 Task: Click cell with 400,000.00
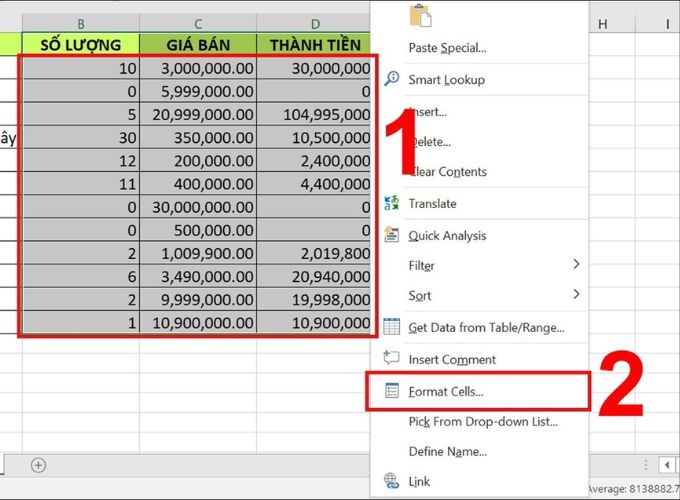[x=198, y=184]
